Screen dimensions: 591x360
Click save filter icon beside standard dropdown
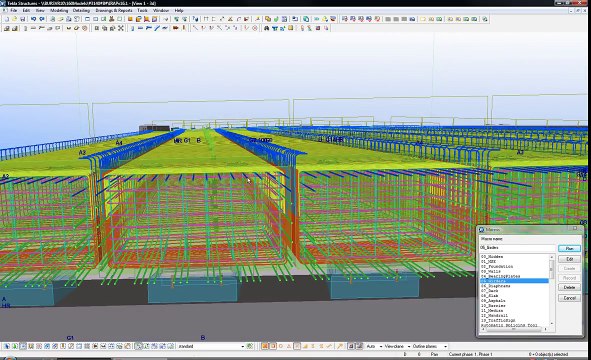click(250, 346)
